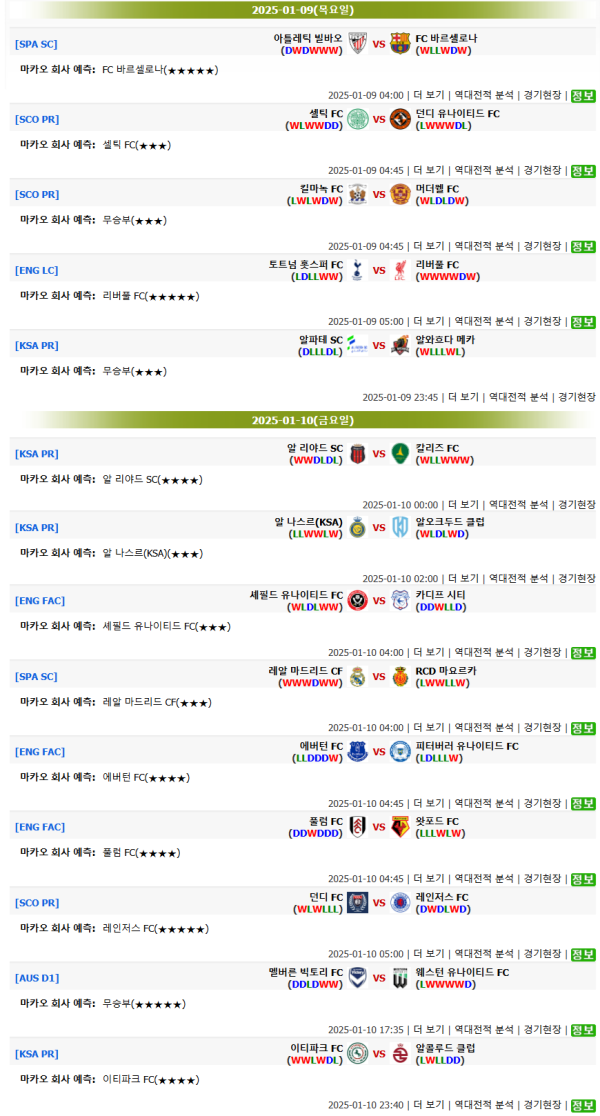Click the FC Barcelona team crest

pyautogui.click(x=400, y=43)
